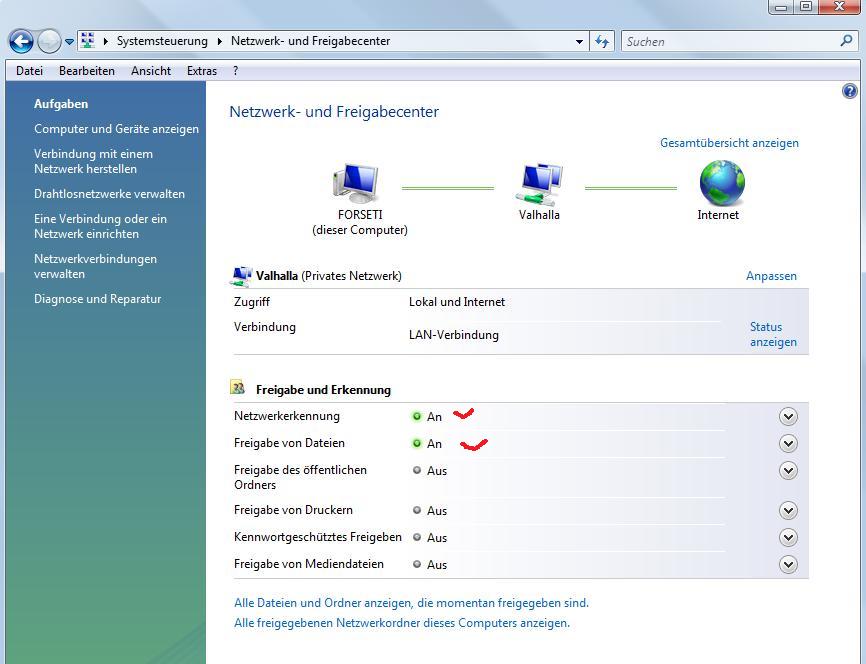Click the Internet globe icon
Screen dimensions: 866x664
(x=722, y=183)
